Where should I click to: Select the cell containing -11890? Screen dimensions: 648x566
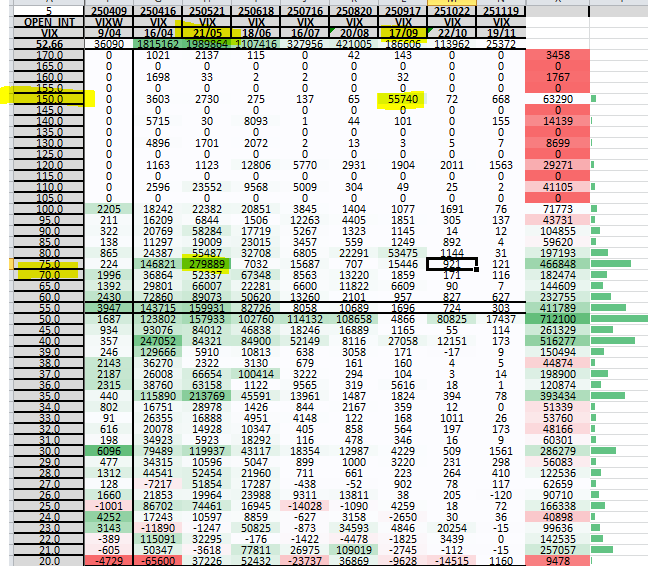click(x=158, y=528)
